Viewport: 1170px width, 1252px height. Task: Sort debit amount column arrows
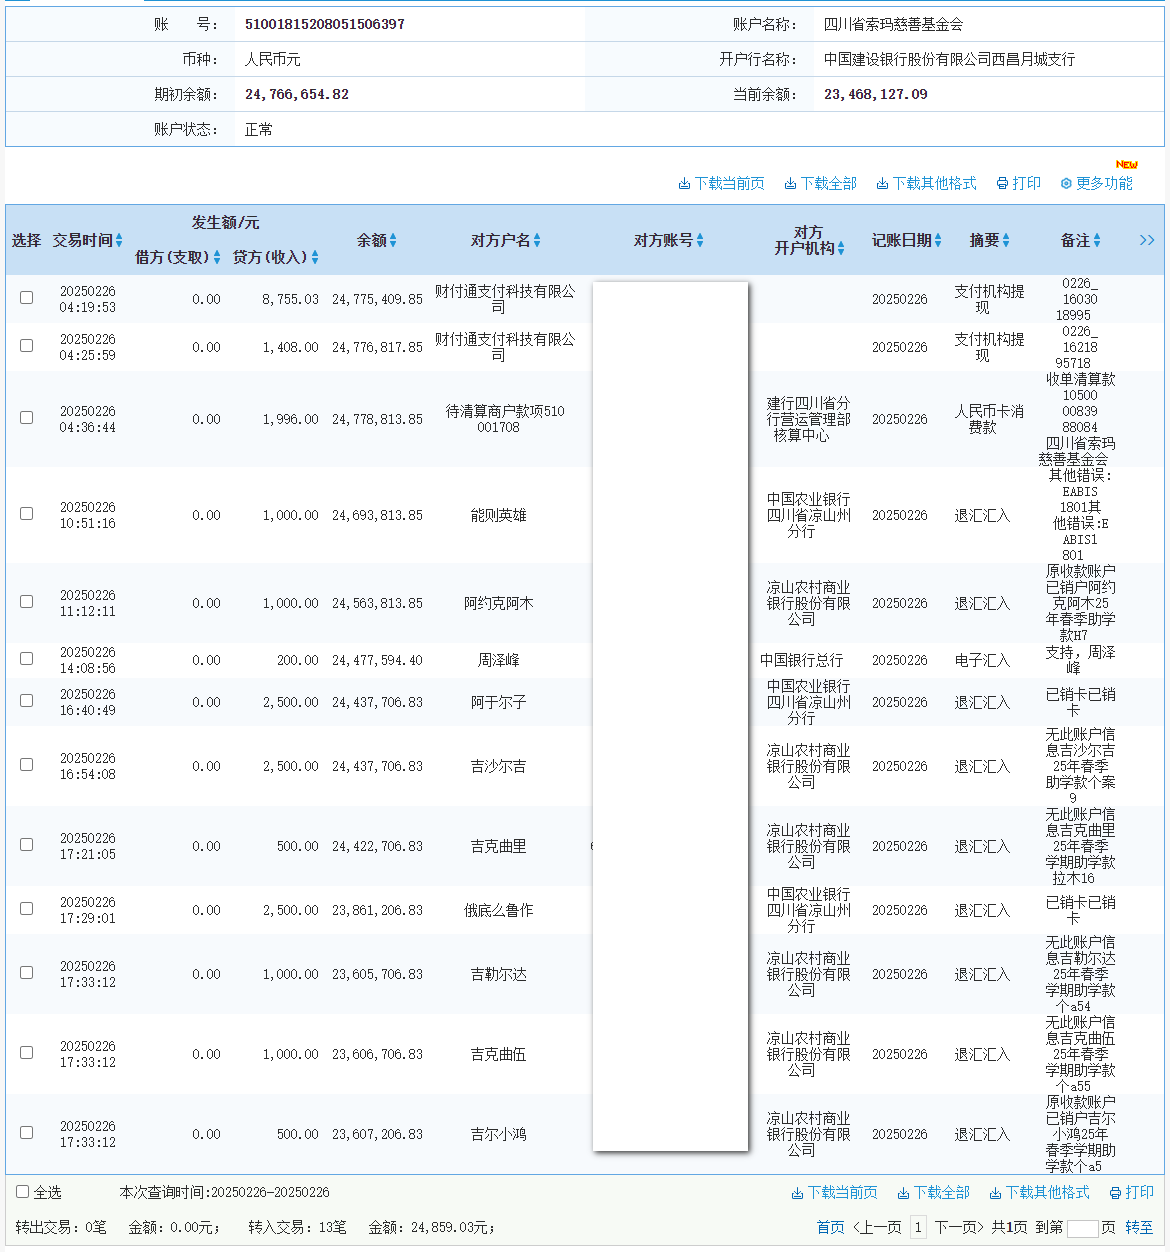point(217,257)
